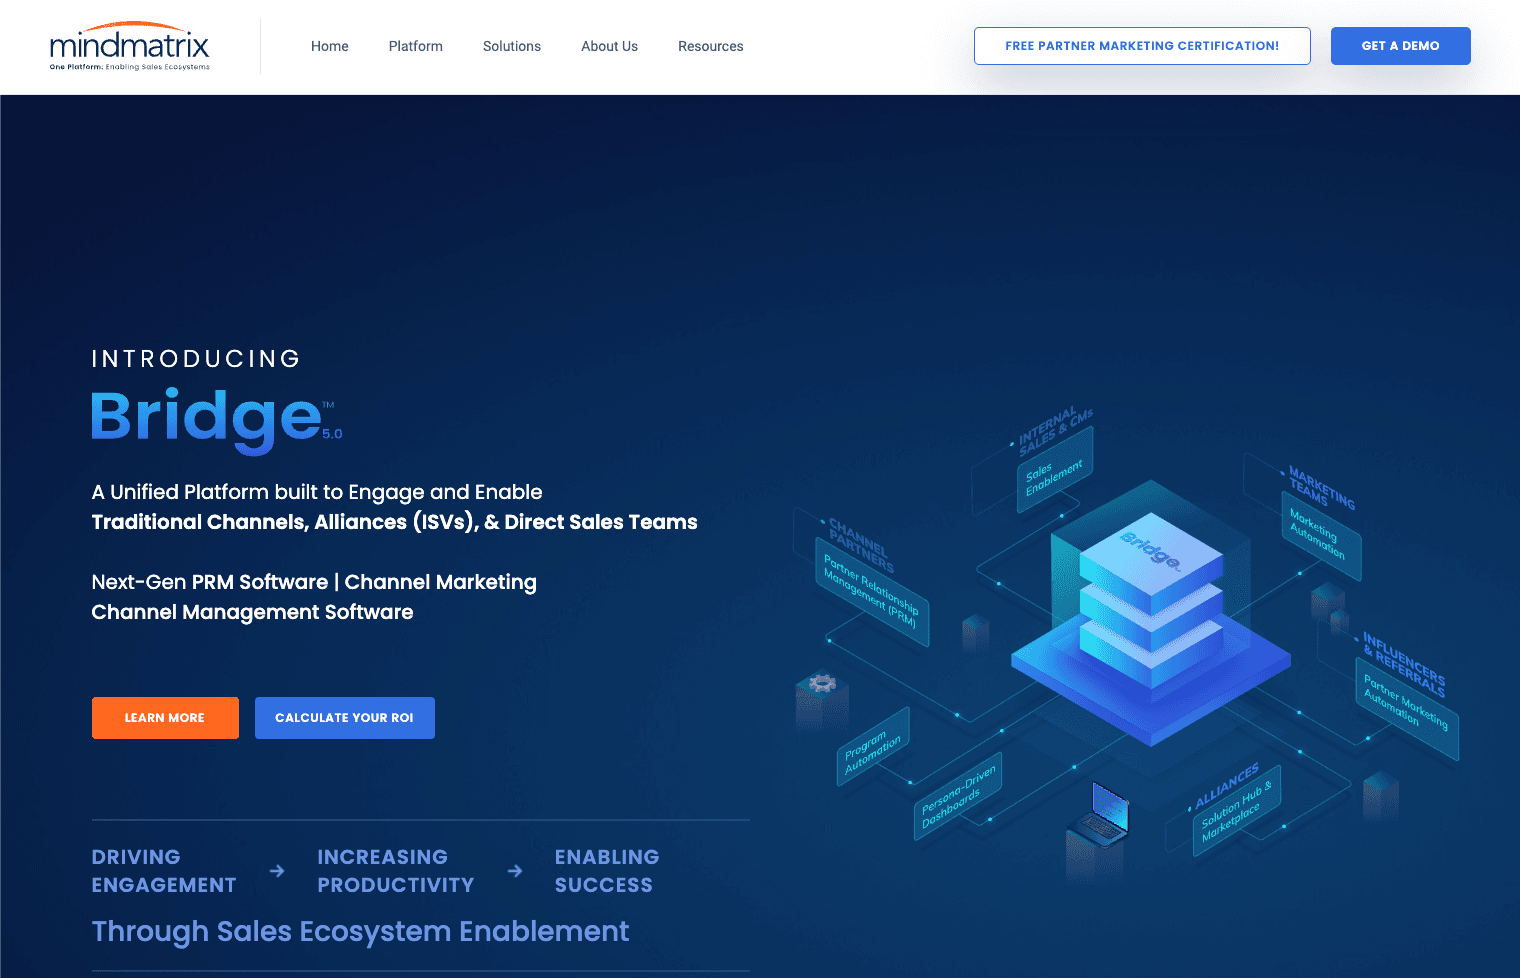The image size is (1520, 978).
Task: Select Home in the navigation bar
Action: tap(329, 46)
